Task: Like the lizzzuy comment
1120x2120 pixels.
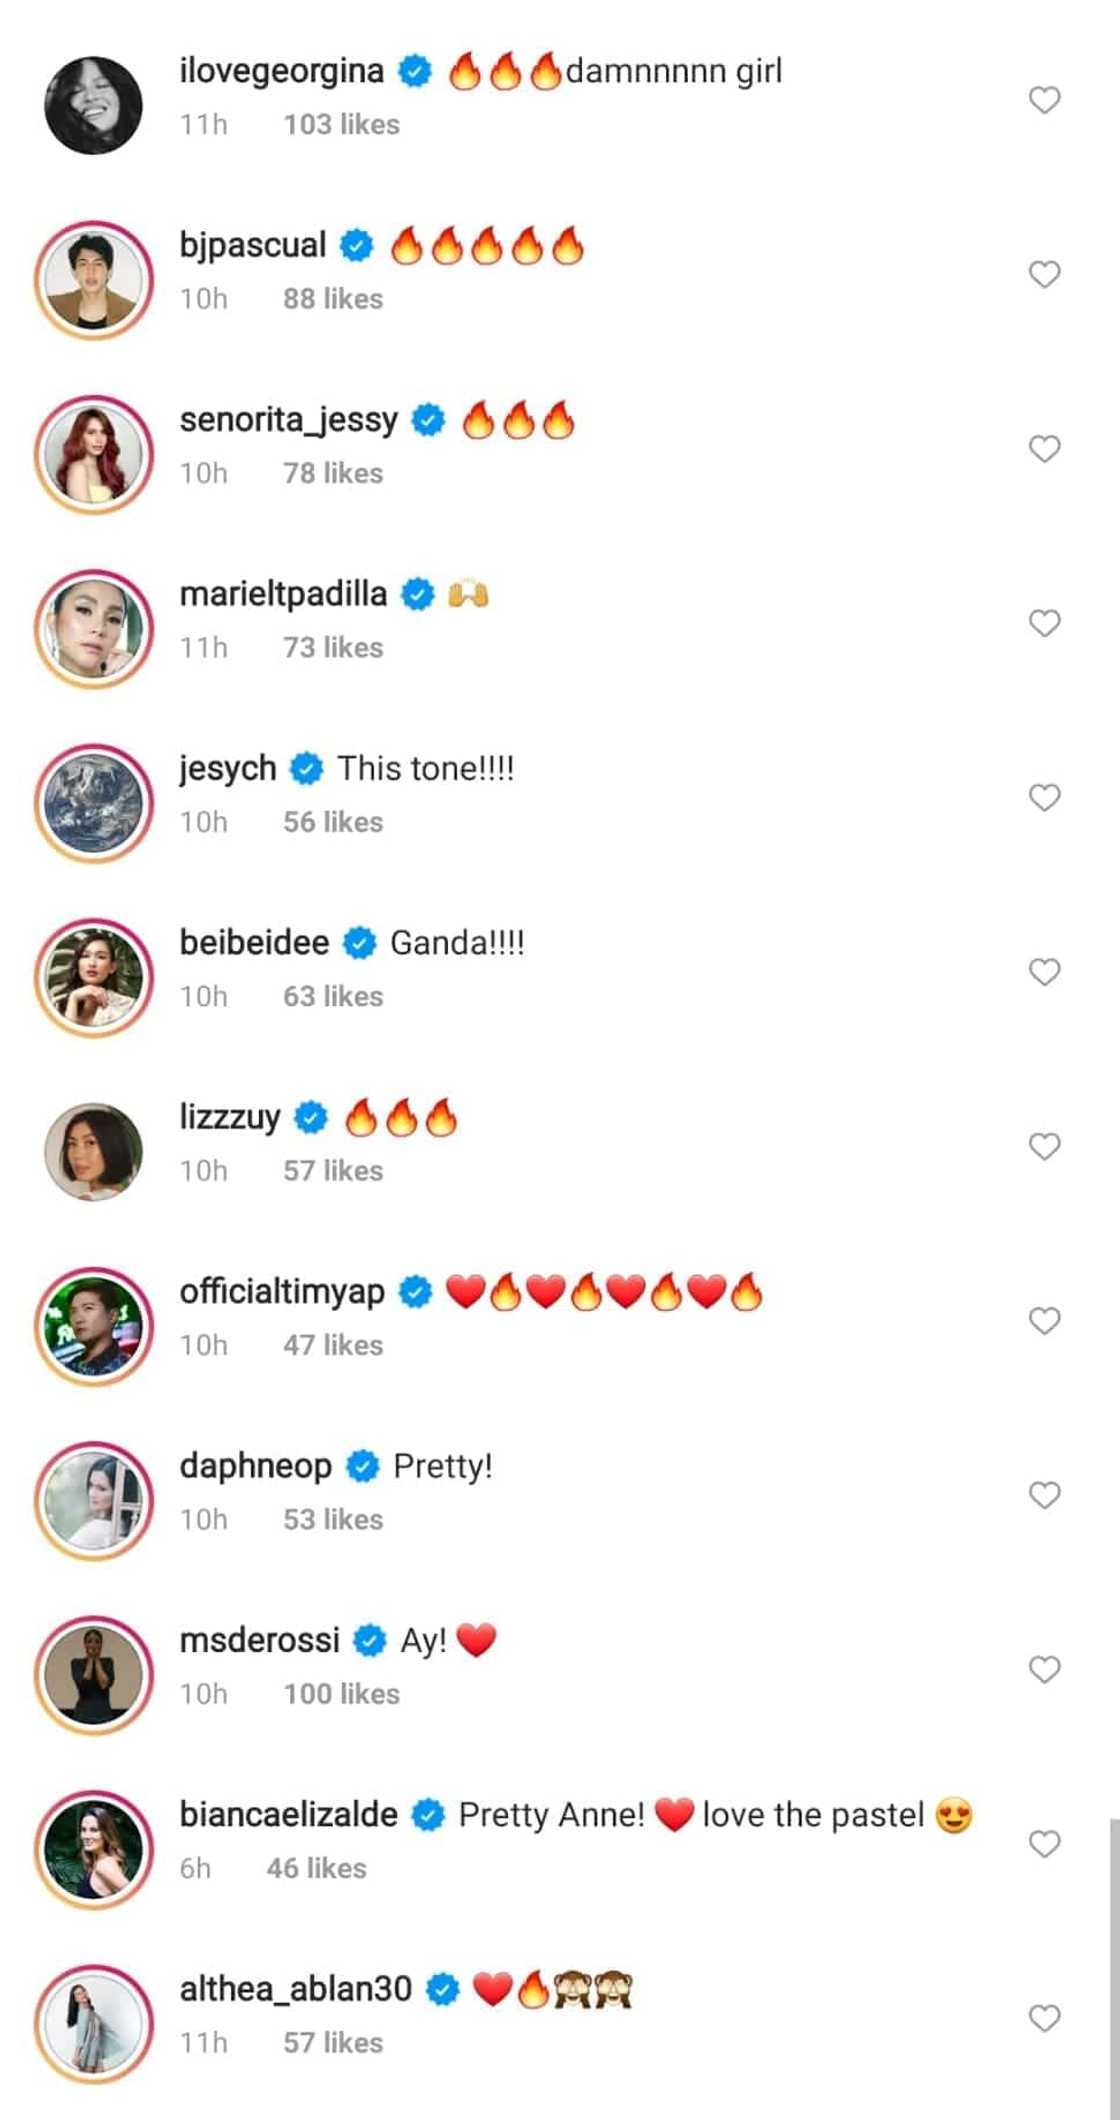Action: 1044,1146
